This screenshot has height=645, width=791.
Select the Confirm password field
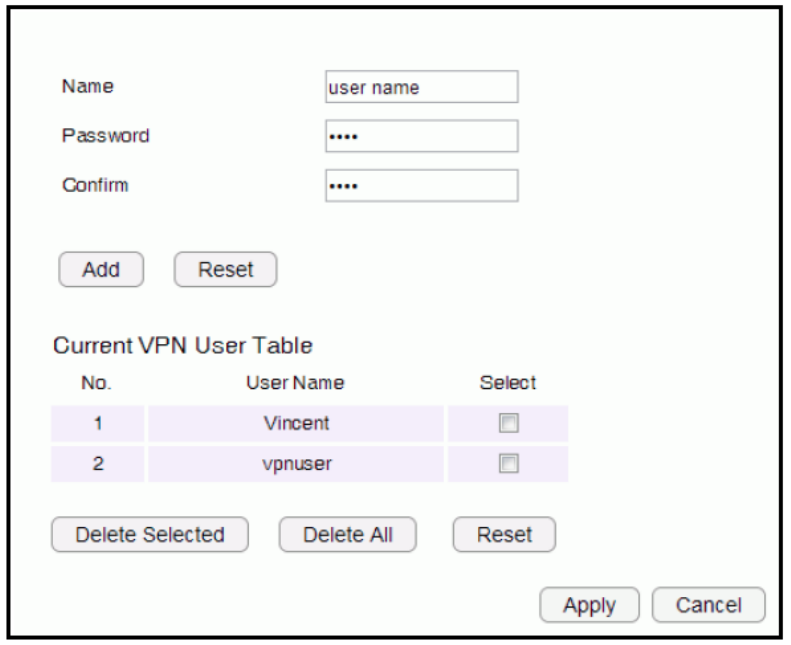[x=421, y=185]
